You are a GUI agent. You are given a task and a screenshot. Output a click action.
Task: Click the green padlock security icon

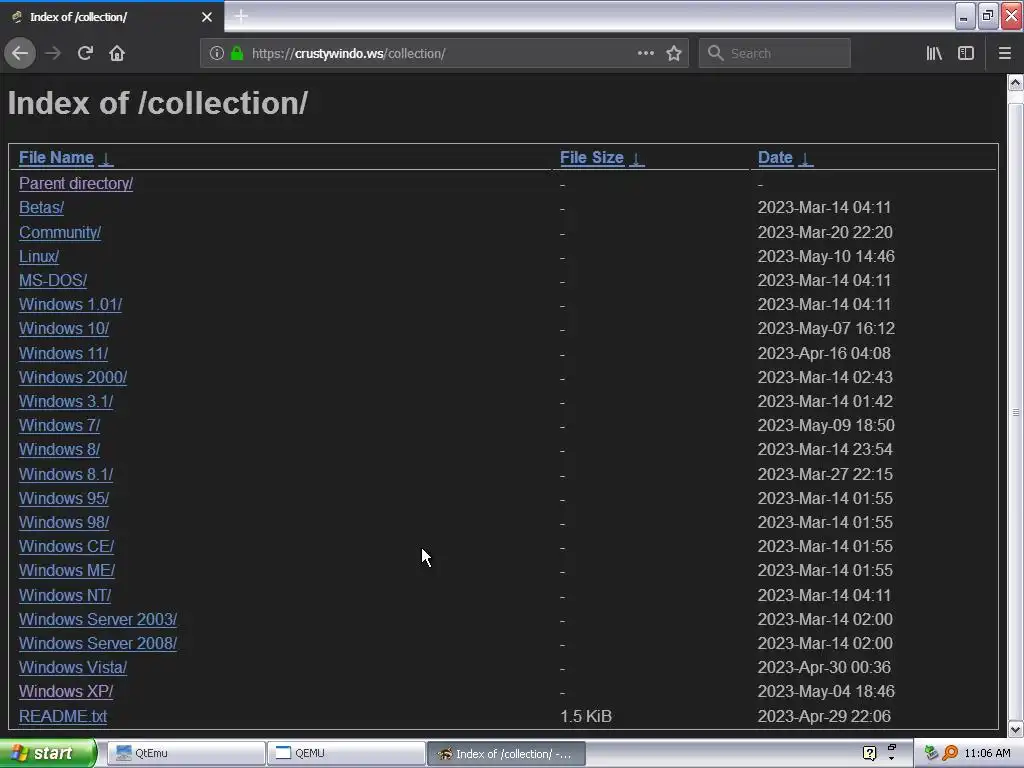pyautogui.click(x=237, y=54)
